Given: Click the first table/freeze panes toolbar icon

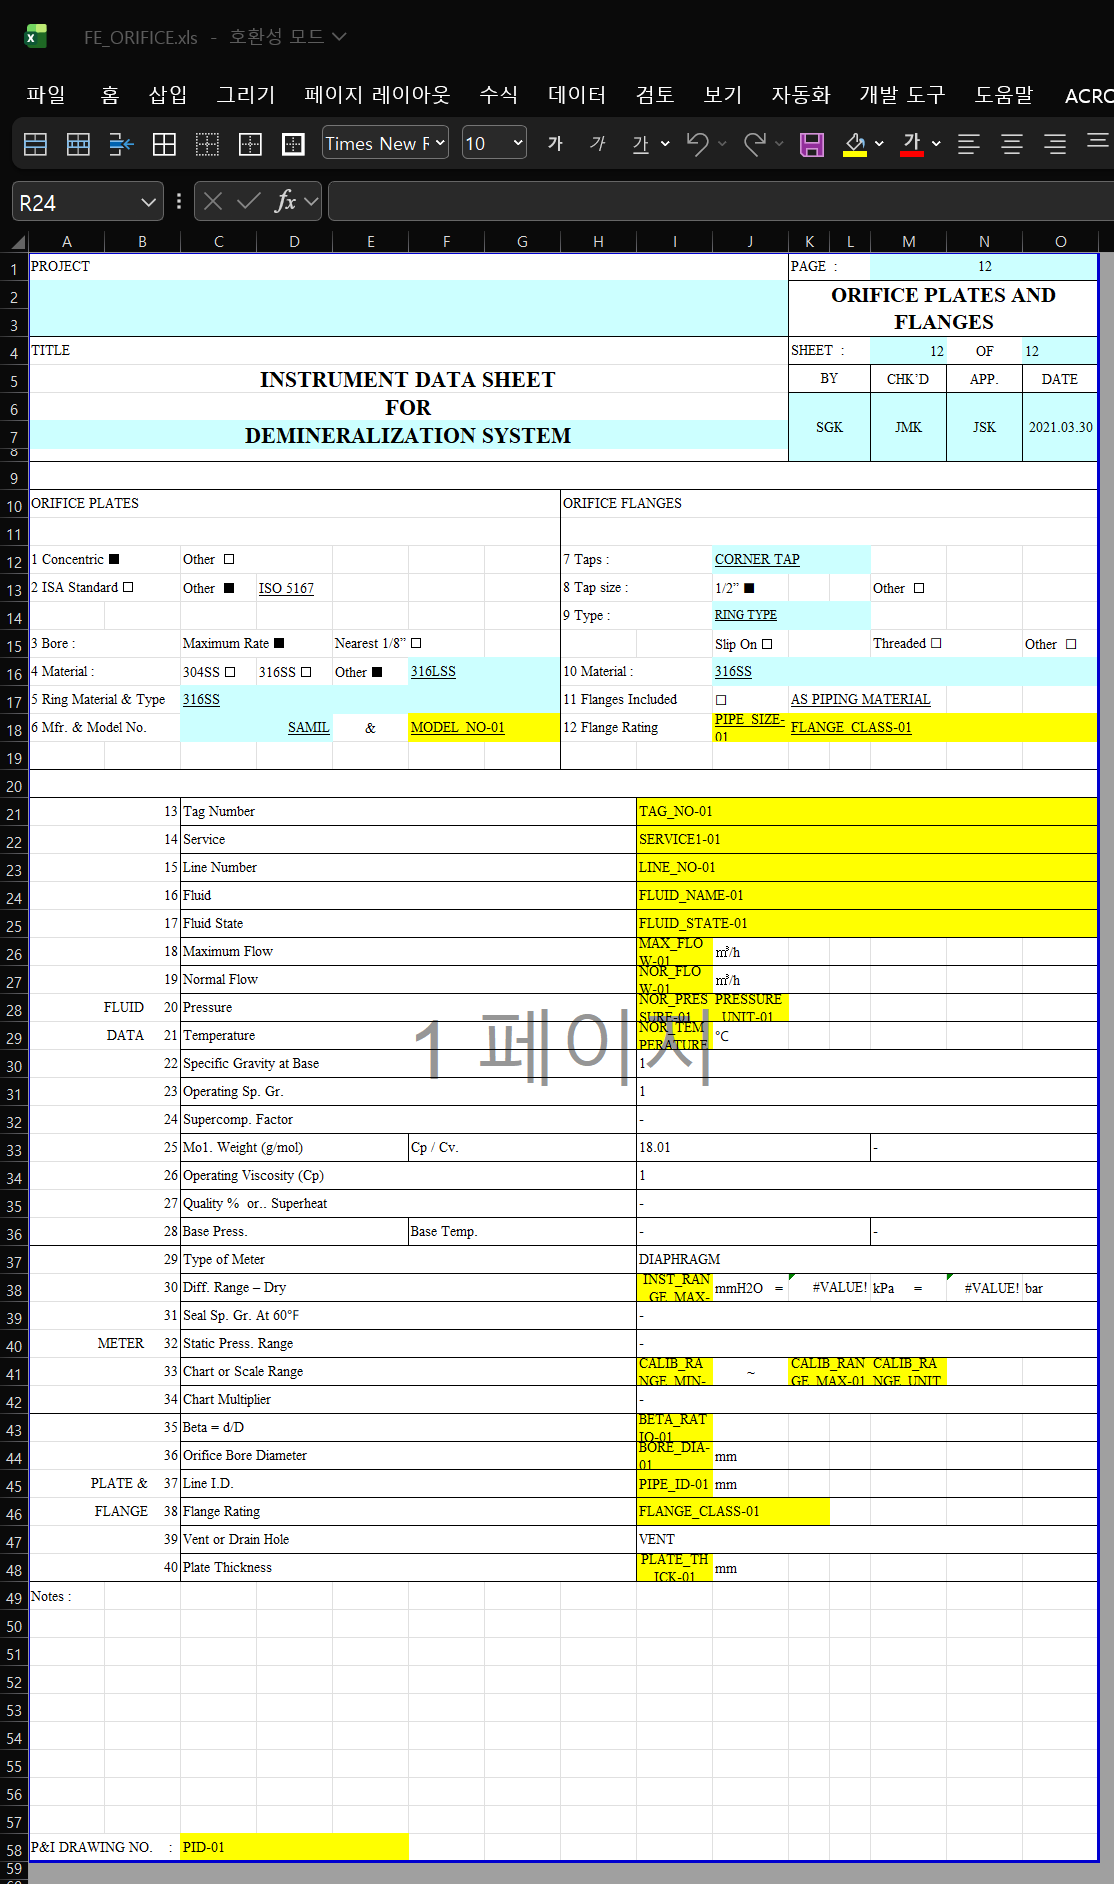Looking at the screenshot, I should pyautogui.click(x=36, y=144).
